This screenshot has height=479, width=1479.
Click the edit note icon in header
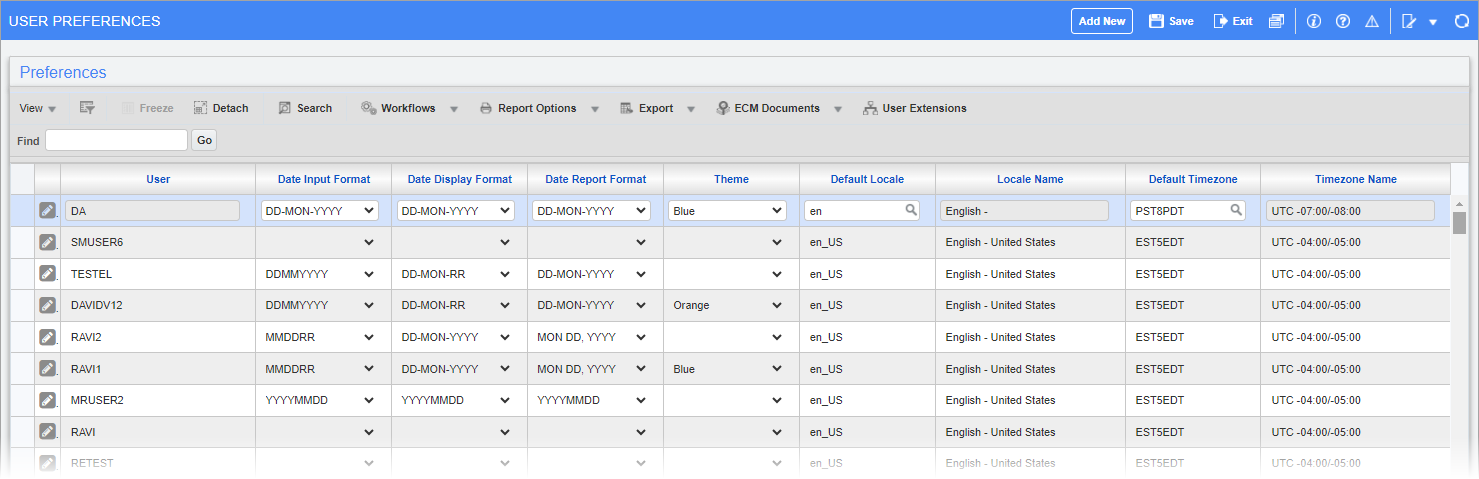click(x=1410, y=21)
